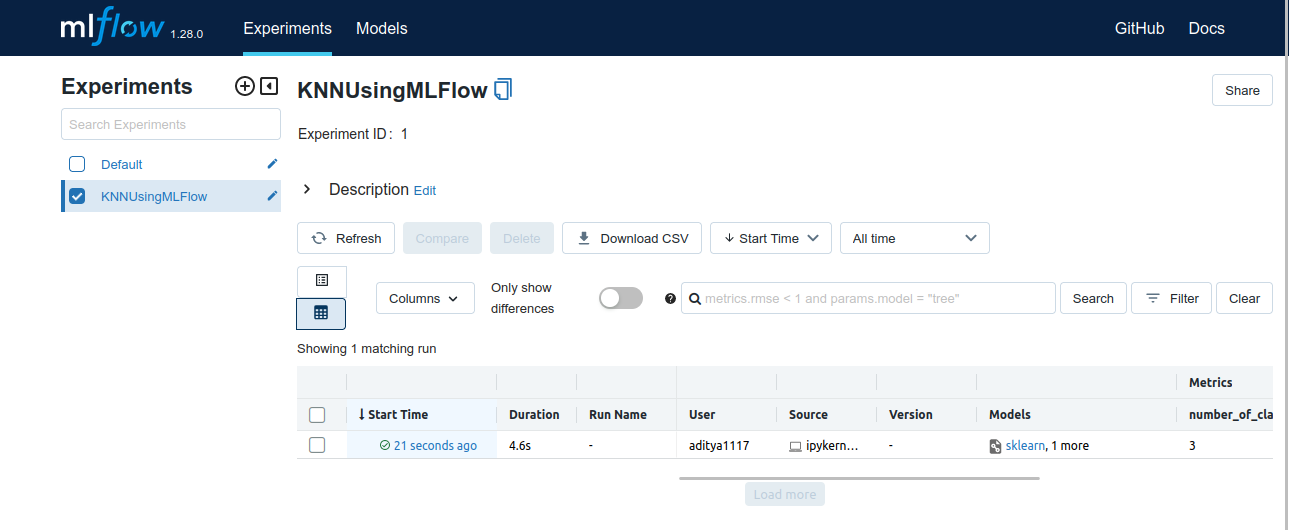Uncheck the KNNUsingMLFlow experiment checkbox
The width and height of the screenshot is (1289, 530).
coord(77,196)
